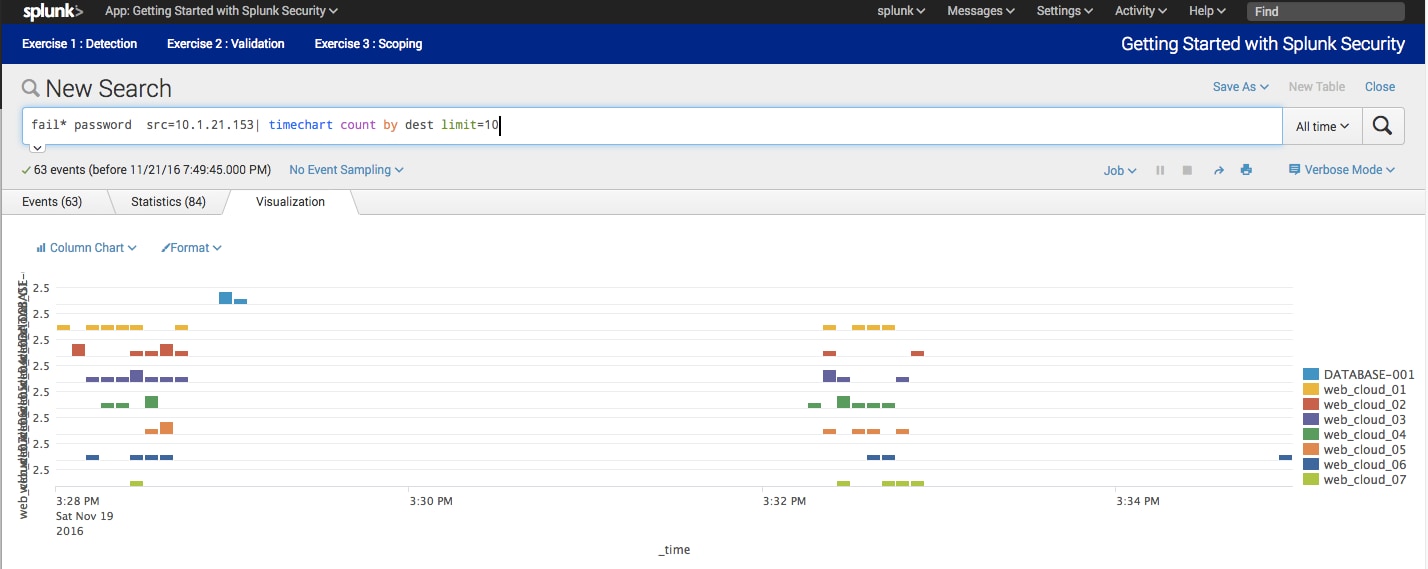Share the search job
Image resolution: width=1428 pixels, height=569 pixels.
point(1218,170)
